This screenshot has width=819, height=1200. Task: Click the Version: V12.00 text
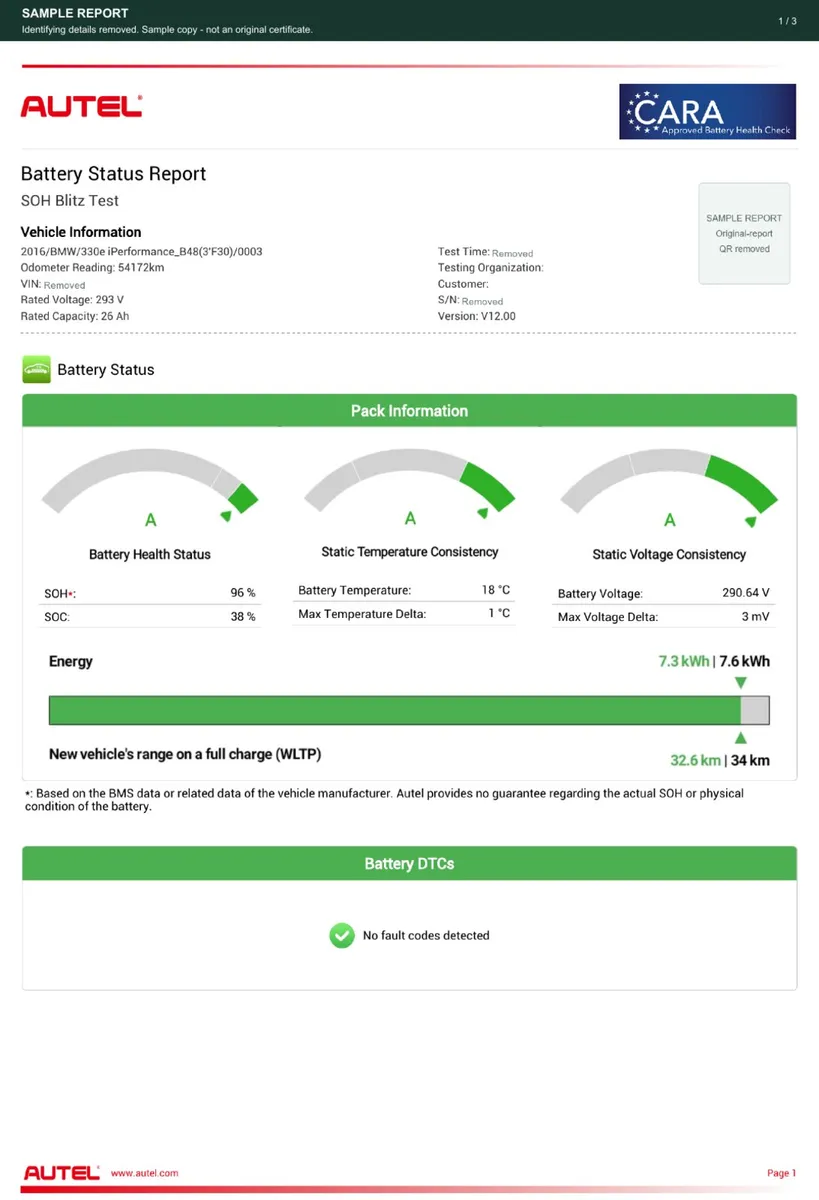tap(477, 316)
